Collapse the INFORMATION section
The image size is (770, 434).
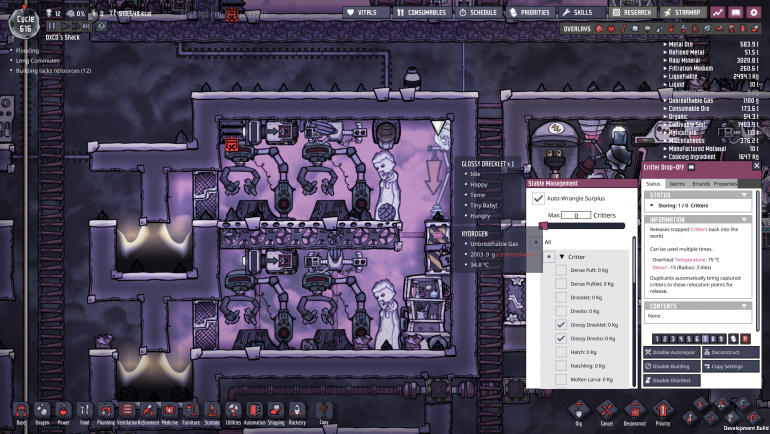(744, 219)
